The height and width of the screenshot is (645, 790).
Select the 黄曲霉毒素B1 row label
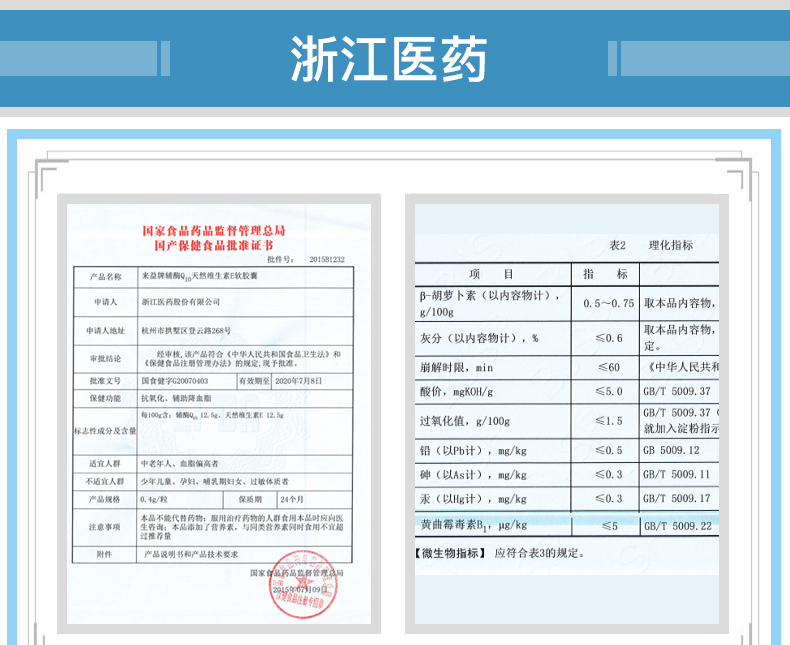point(474,526)
